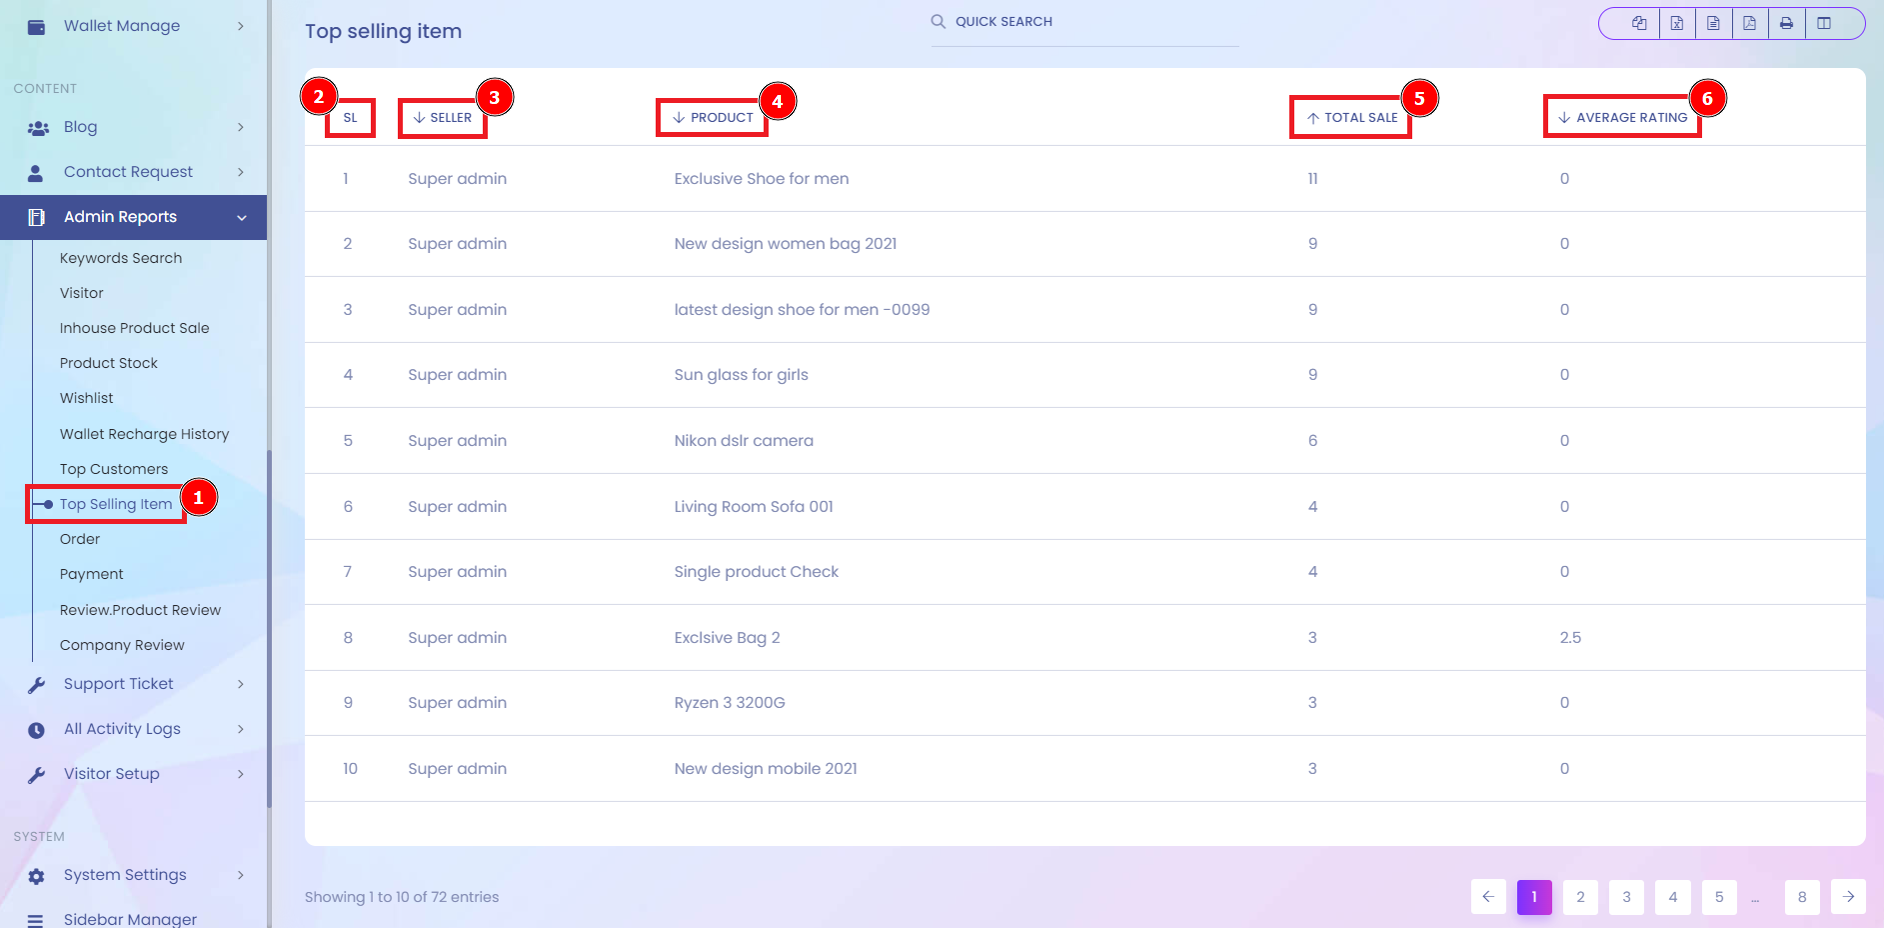Open the Payment report
Viewport: 1884px width, 928px height.
coord(92,574)
